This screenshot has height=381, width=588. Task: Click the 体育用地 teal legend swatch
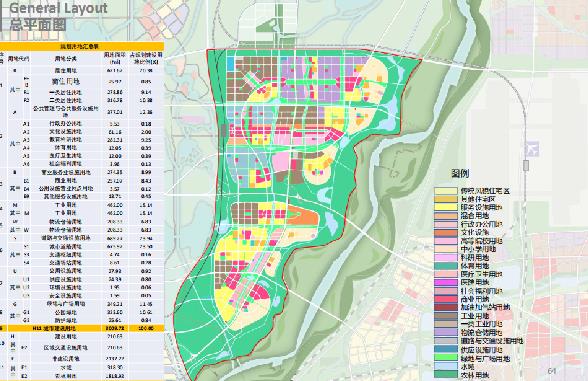[x=446, y=266]
